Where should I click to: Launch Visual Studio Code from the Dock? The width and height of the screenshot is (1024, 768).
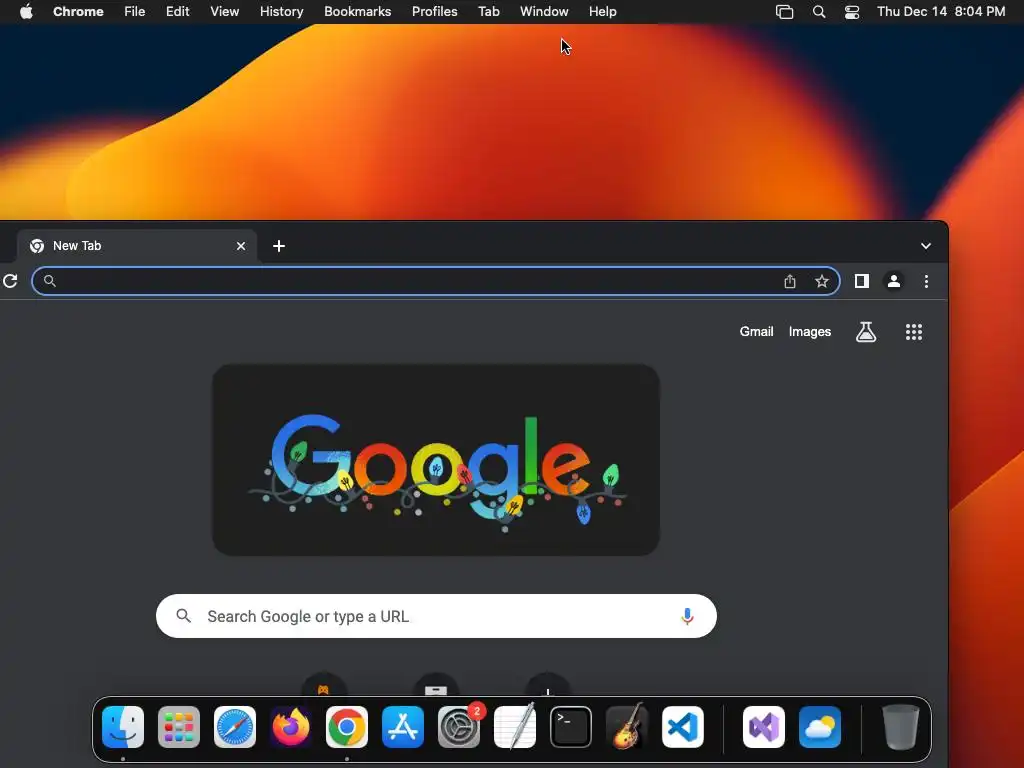pyautogui.click(x=683, y=727)
